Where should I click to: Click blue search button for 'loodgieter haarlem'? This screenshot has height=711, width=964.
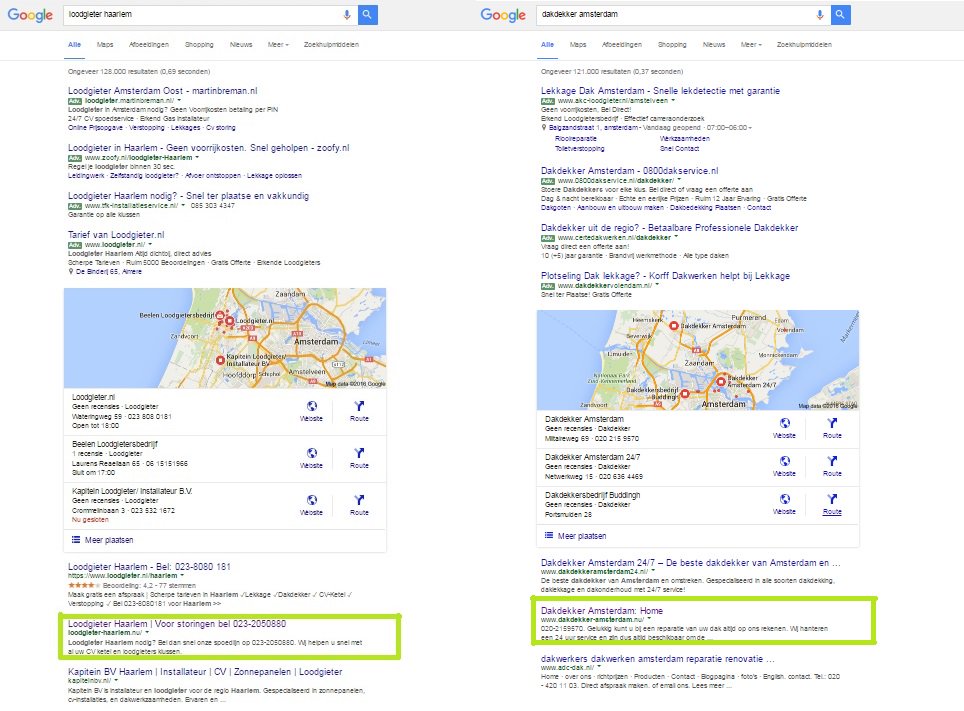point(367,15)
